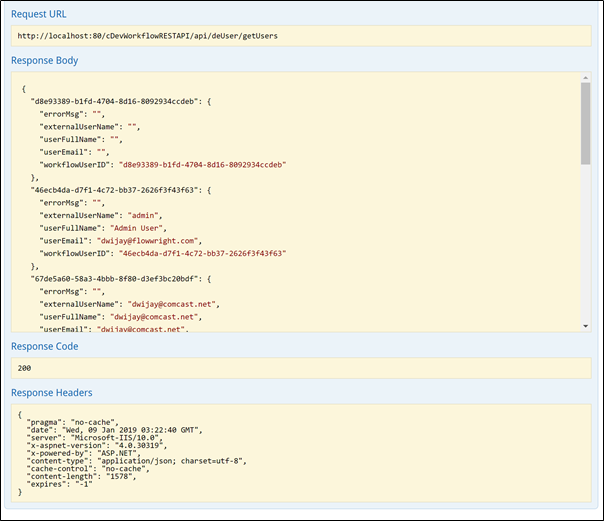Click the Response Code heading
The height and width of the screenshot is (521, 604).
44,347
